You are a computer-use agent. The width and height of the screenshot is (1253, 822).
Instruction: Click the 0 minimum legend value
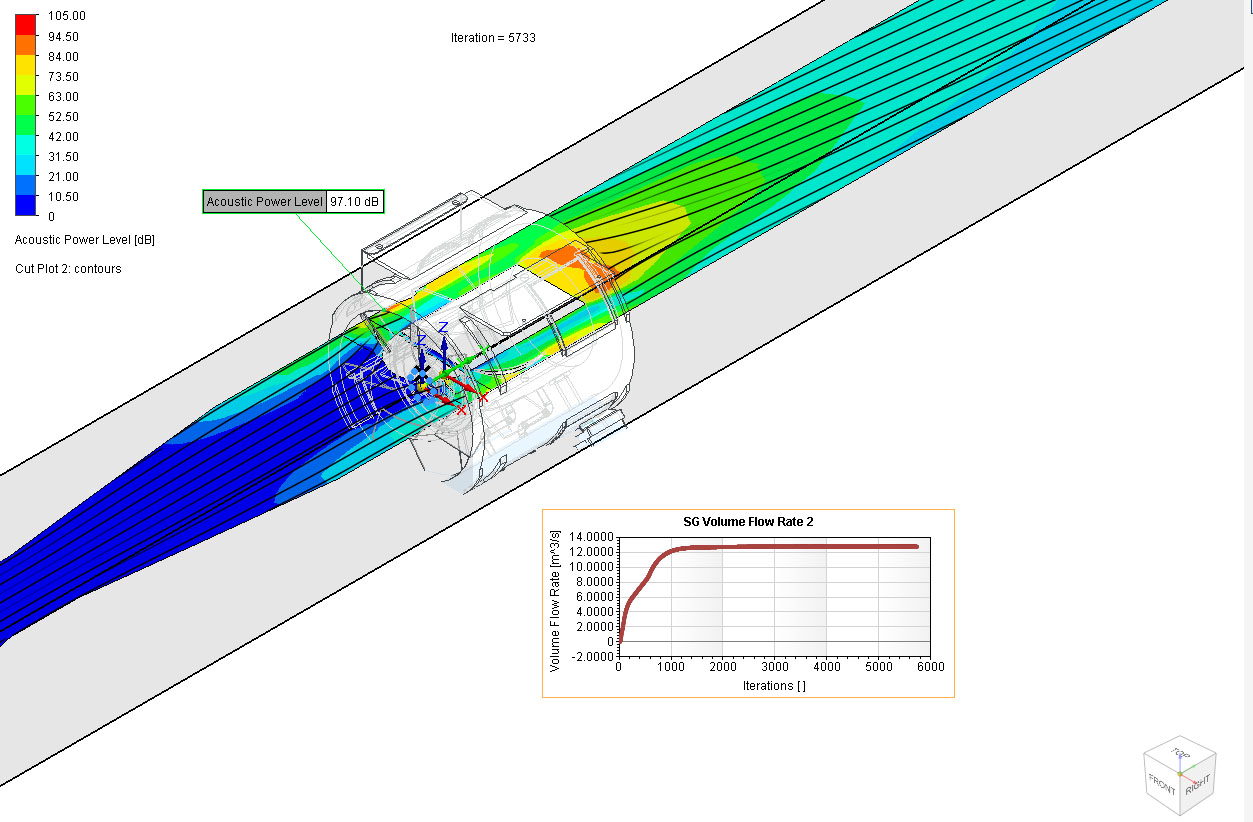(x=52, y=216)
